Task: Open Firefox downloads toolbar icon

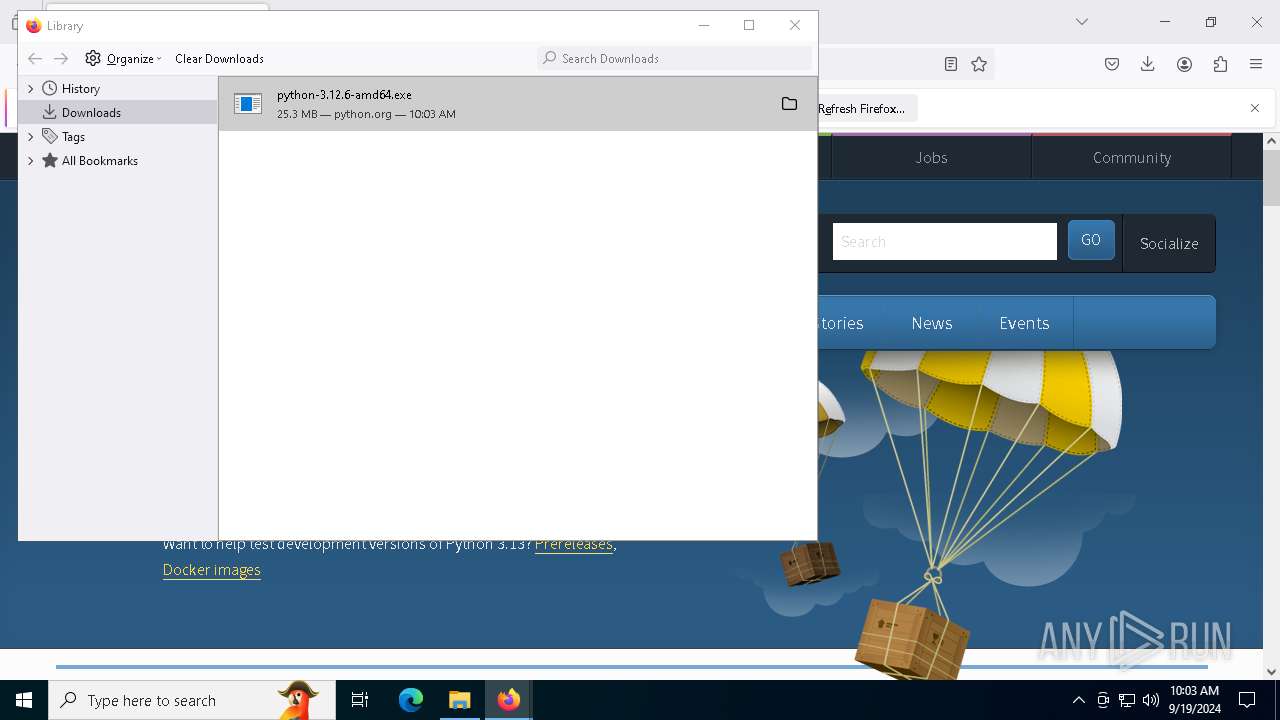Action: point(1148,64)
